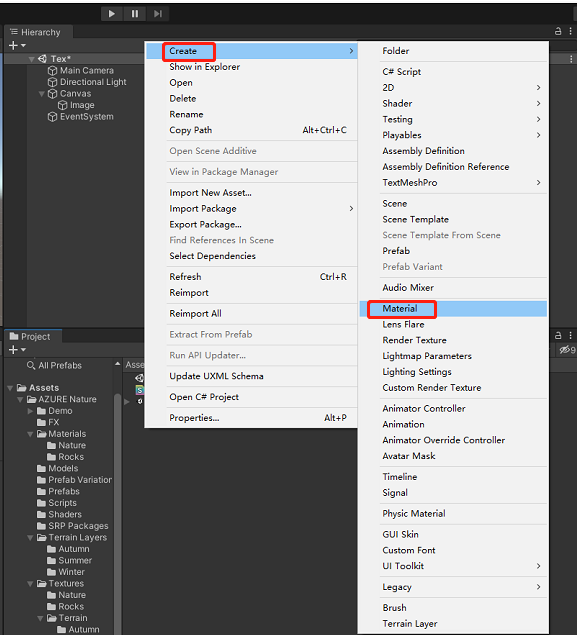This screenshot has width=577, height=635.
Task: Toggle hidden packages visibility eye icon
Action: [x=567, y=349]
